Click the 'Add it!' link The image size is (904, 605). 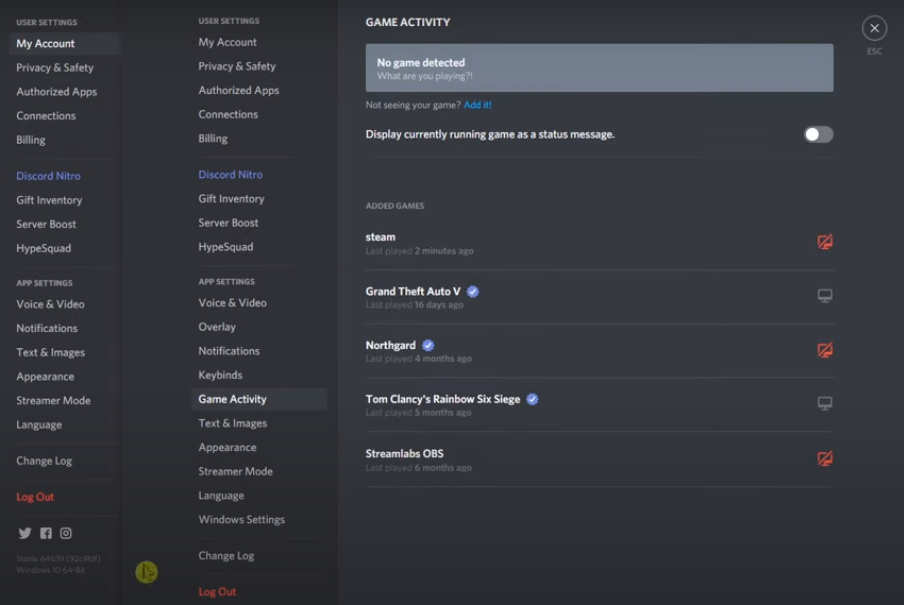(x=477, y=105)
